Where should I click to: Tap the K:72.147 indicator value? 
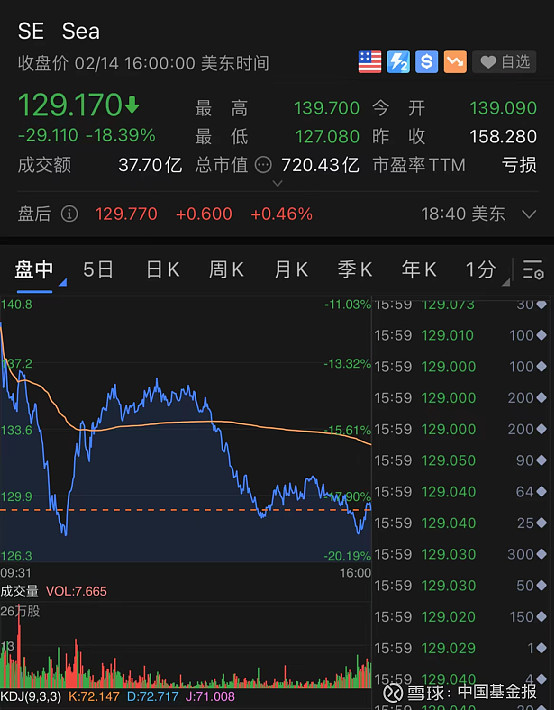pos(94,696)
